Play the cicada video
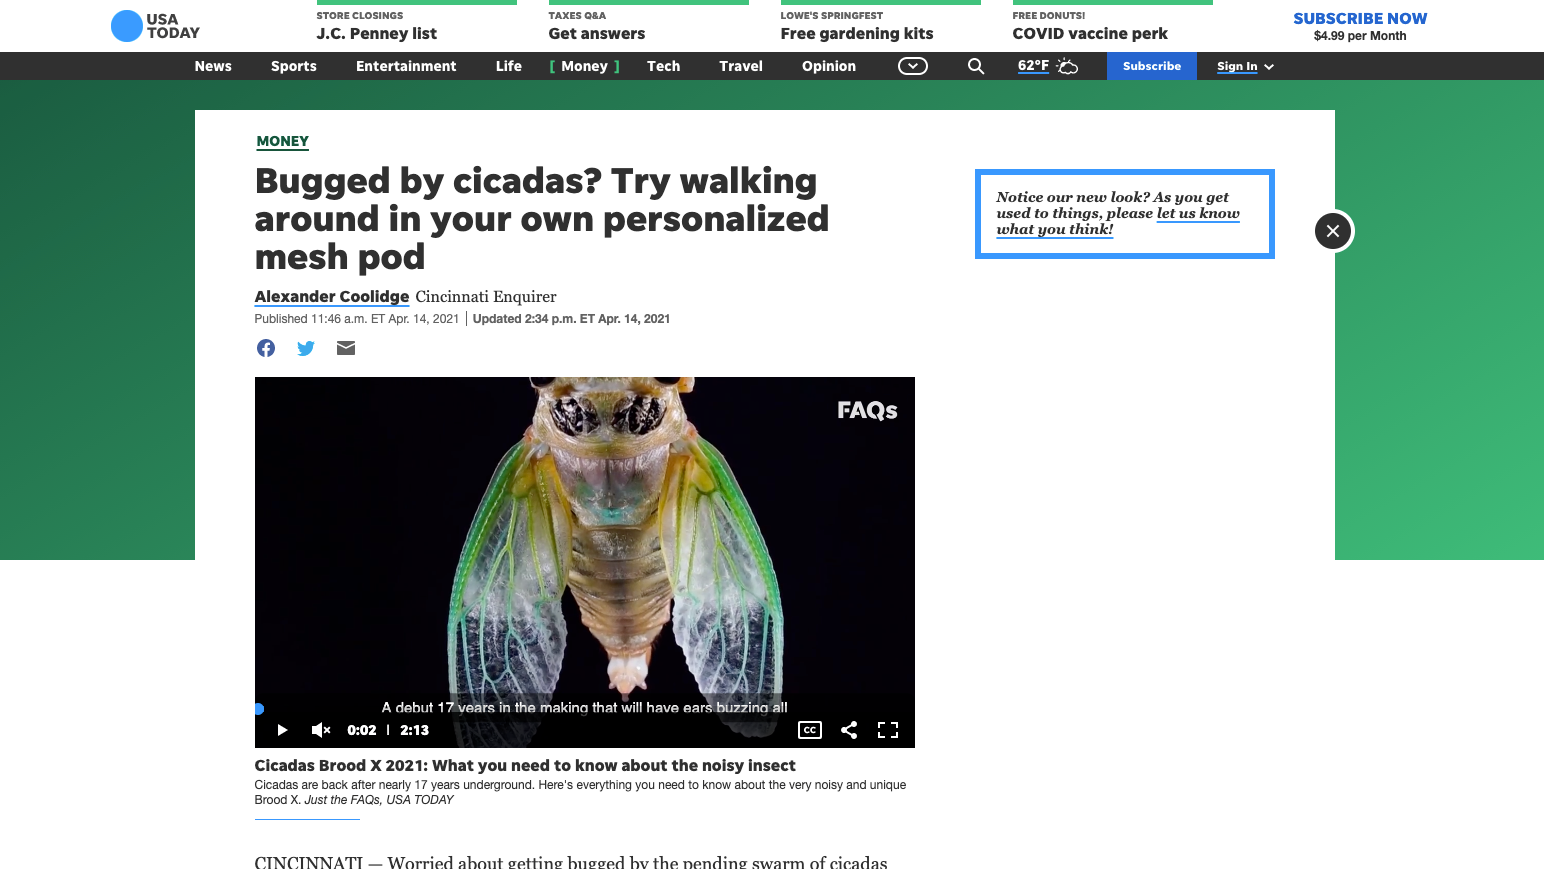The image size is (1544, 869). (x=282, y=730)
